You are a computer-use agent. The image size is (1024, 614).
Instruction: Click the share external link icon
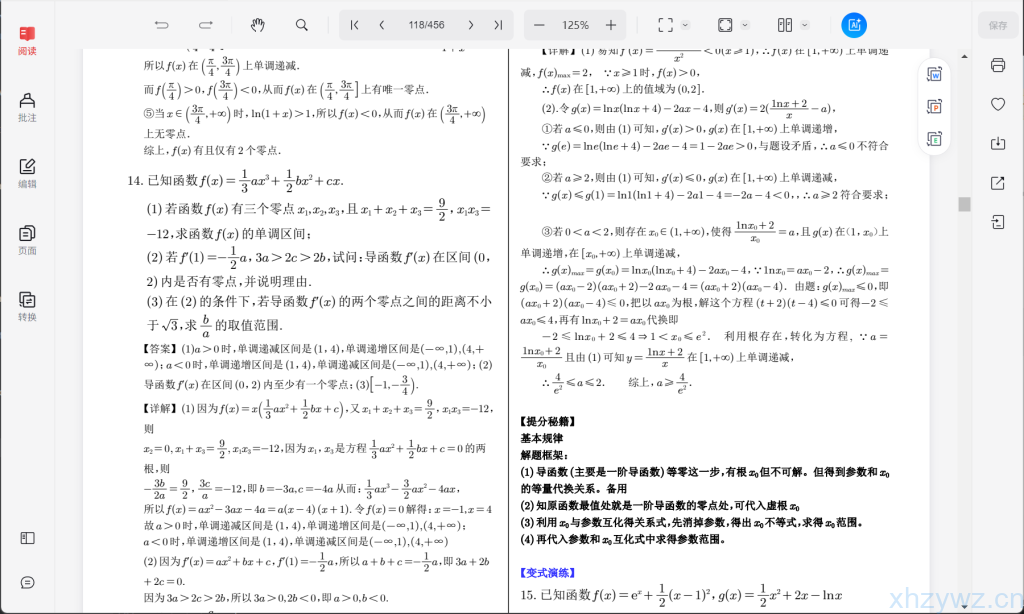(x=997, y=183)
